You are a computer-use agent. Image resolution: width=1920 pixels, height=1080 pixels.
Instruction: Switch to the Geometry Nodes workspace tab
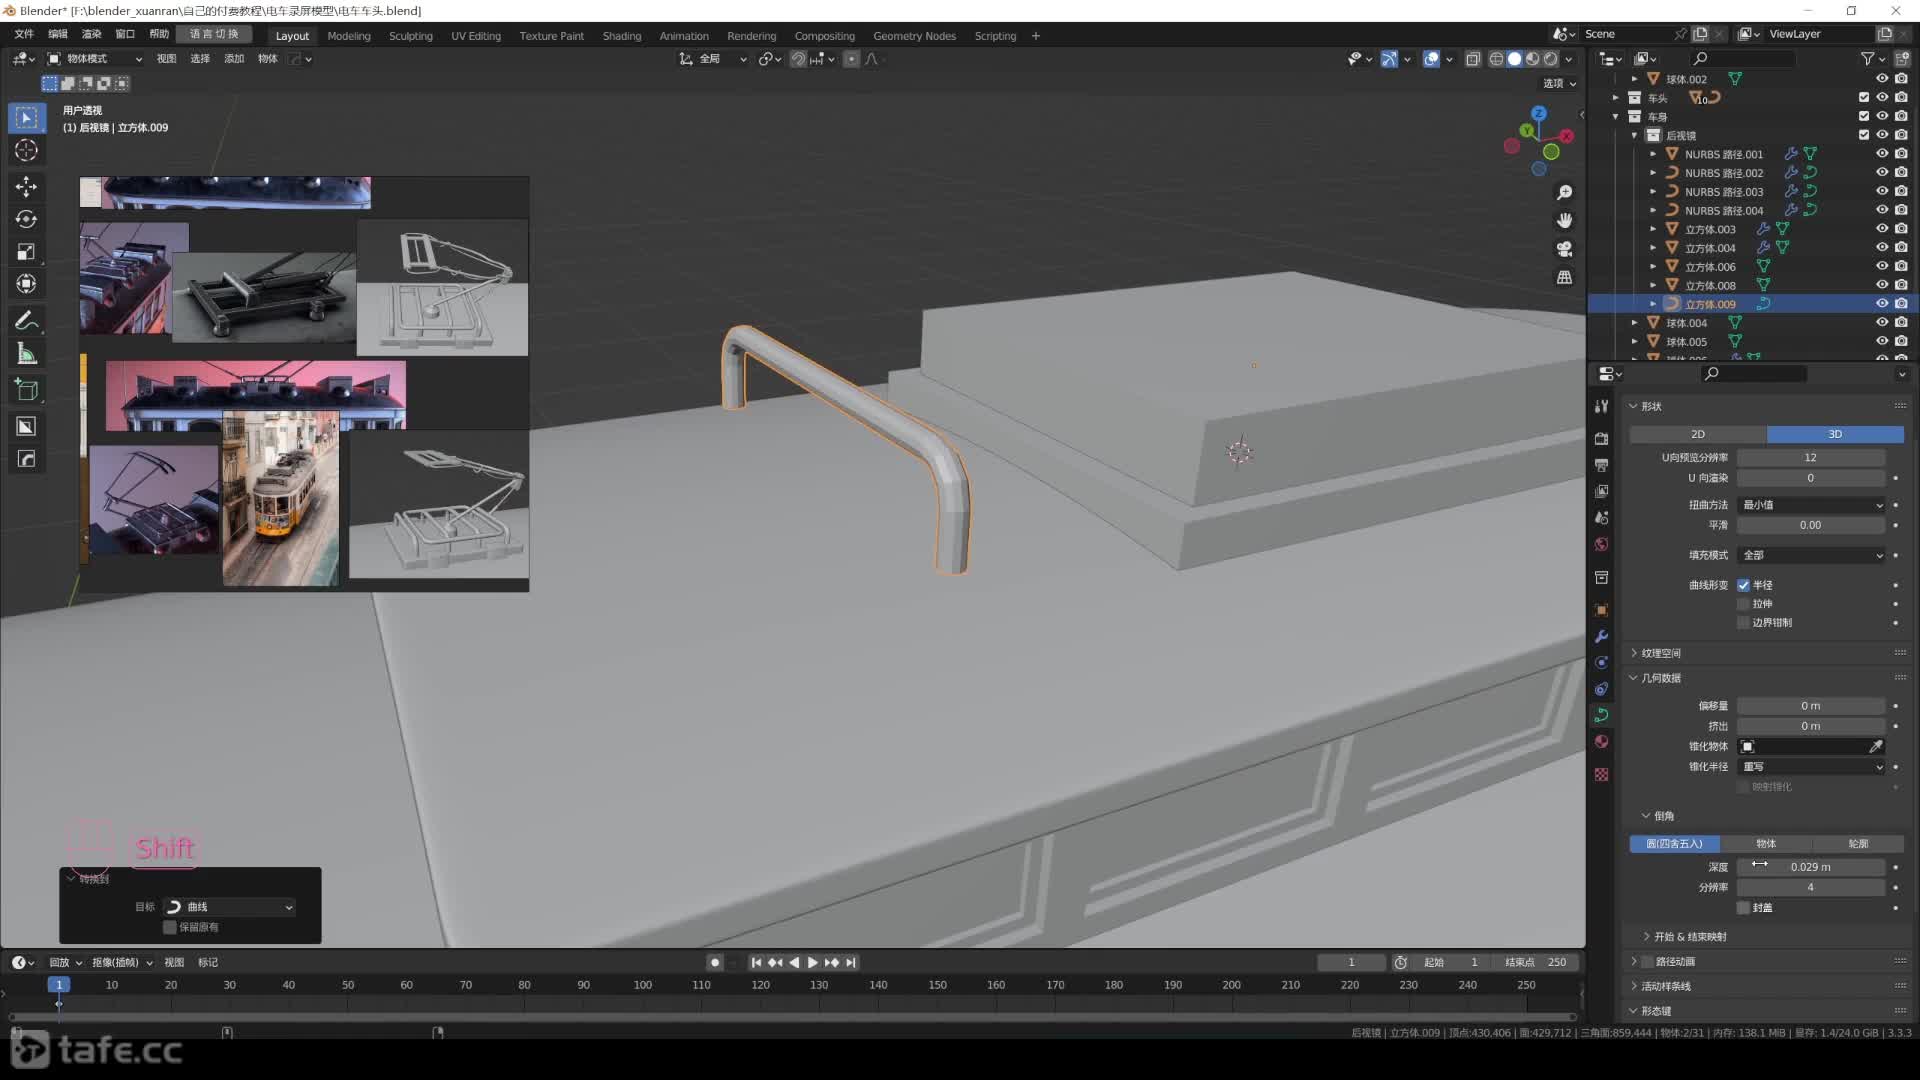click(x=914, y=36)
